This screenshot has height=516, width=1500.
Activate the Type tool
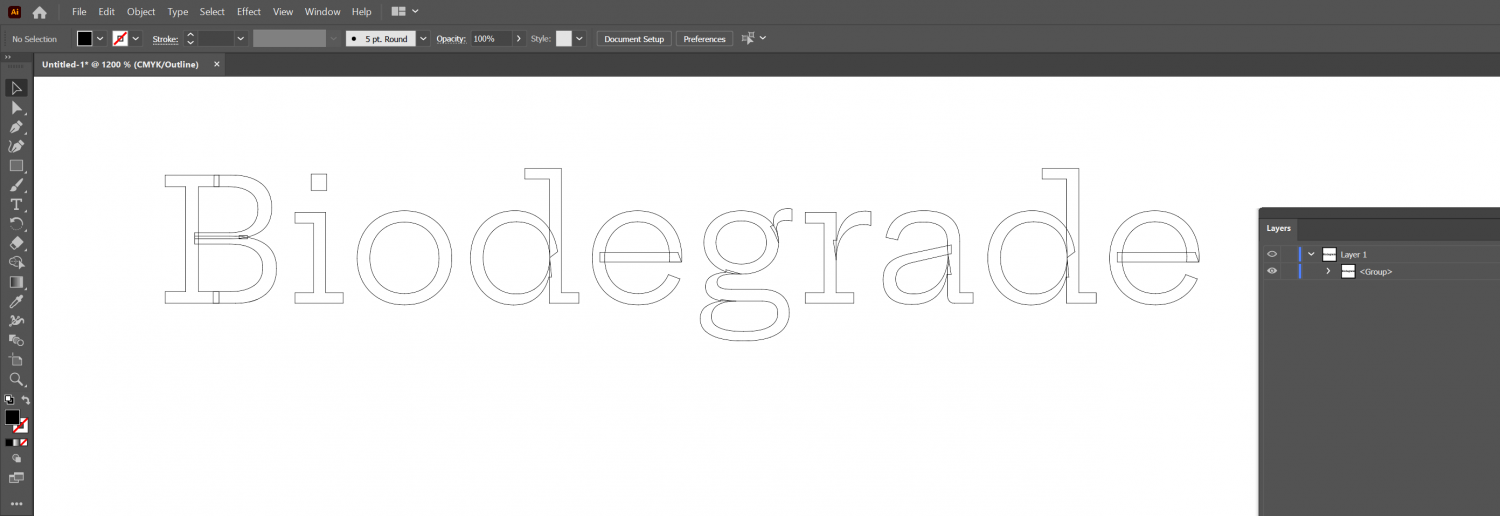coord(16,205)
